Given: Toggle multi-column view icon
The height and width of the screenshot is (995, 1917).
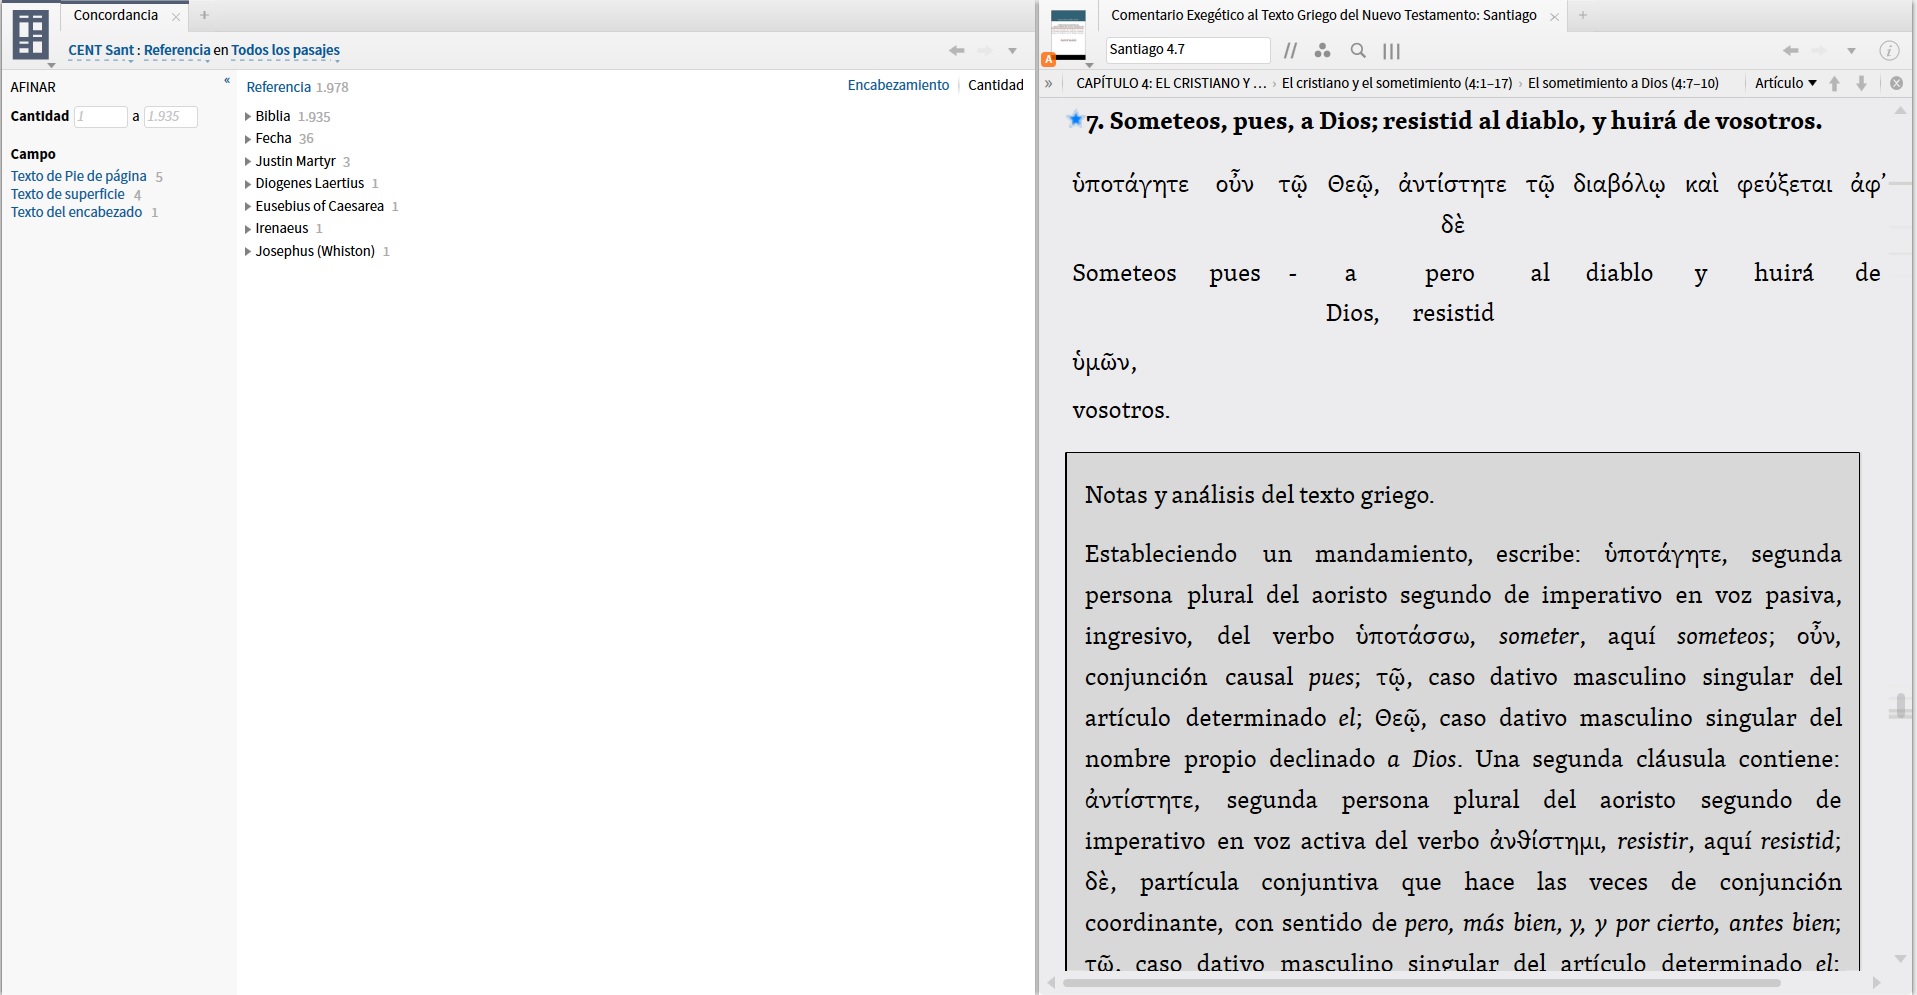Looking at the screenshot, I should click(x=1391, y=50).
